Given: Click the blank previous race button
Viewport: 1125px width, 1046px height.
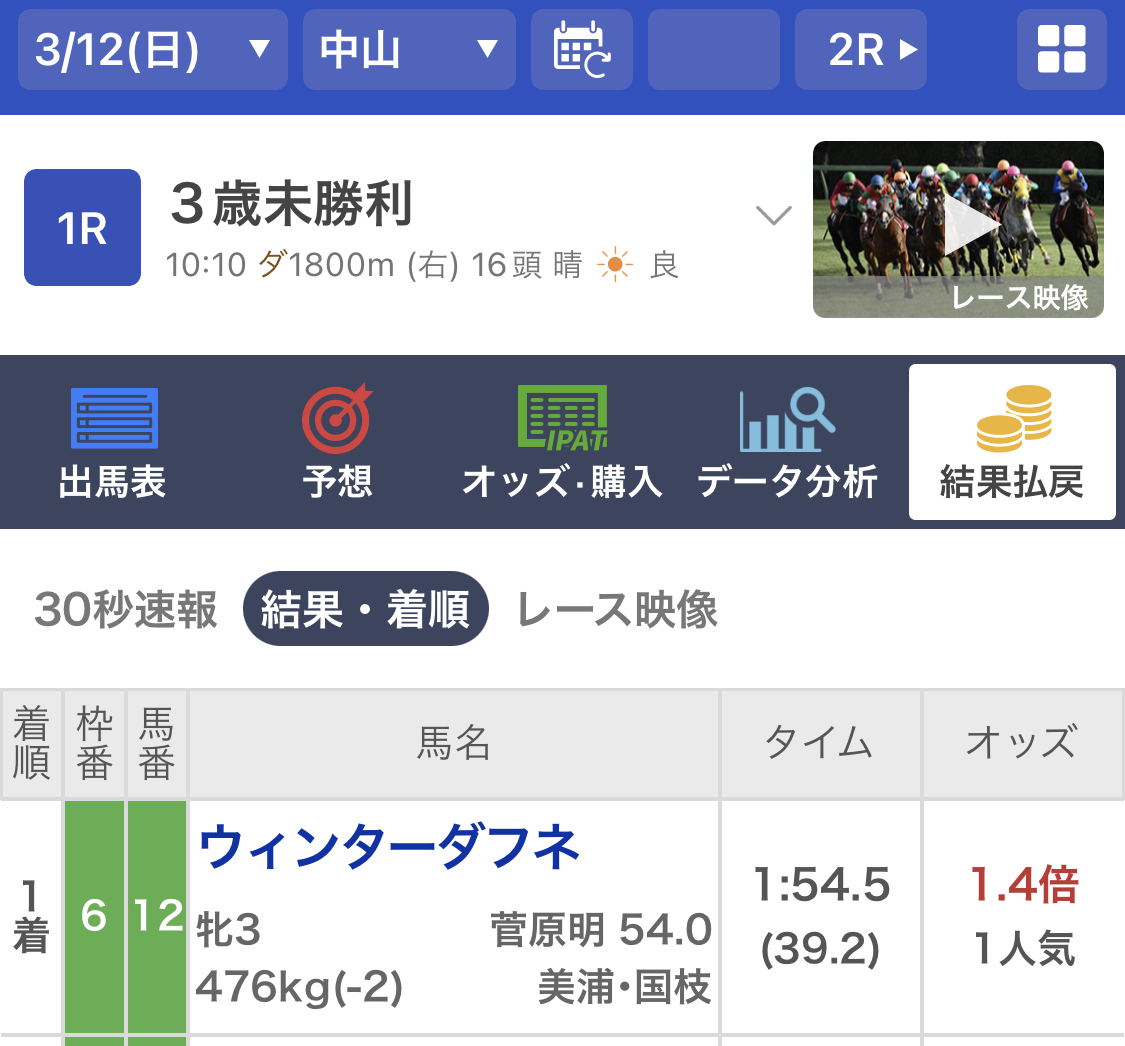Looking at the screenshot, I should [x=713, y=50].
